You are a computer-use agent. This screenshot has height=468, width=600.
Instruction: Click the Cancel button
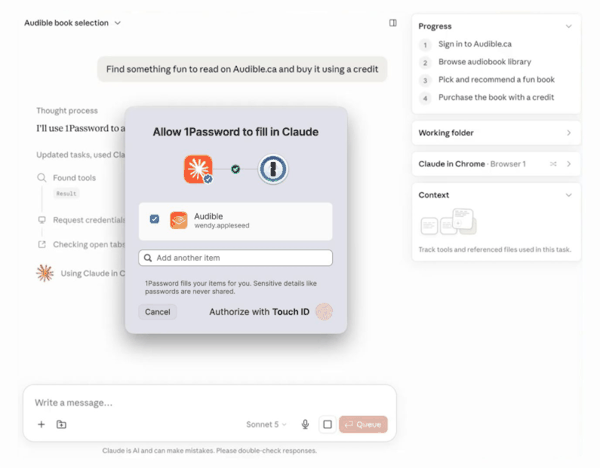click(157, 312)
